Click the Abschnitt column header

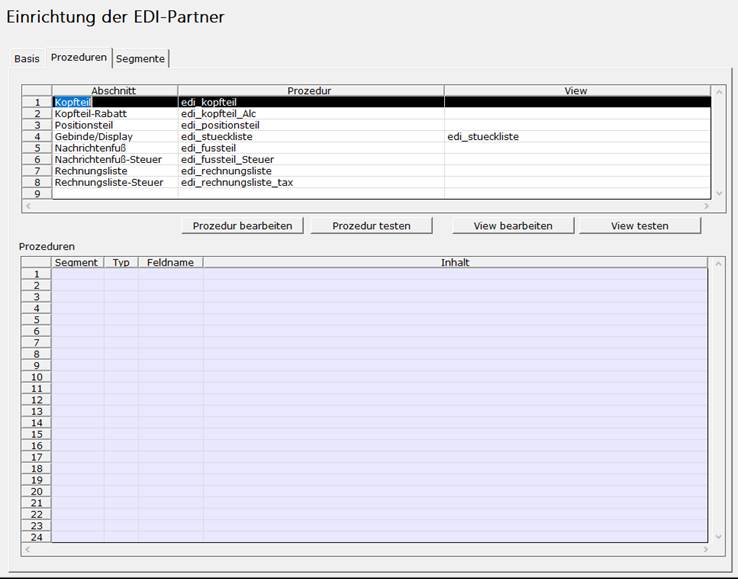(x=114, y=91)
